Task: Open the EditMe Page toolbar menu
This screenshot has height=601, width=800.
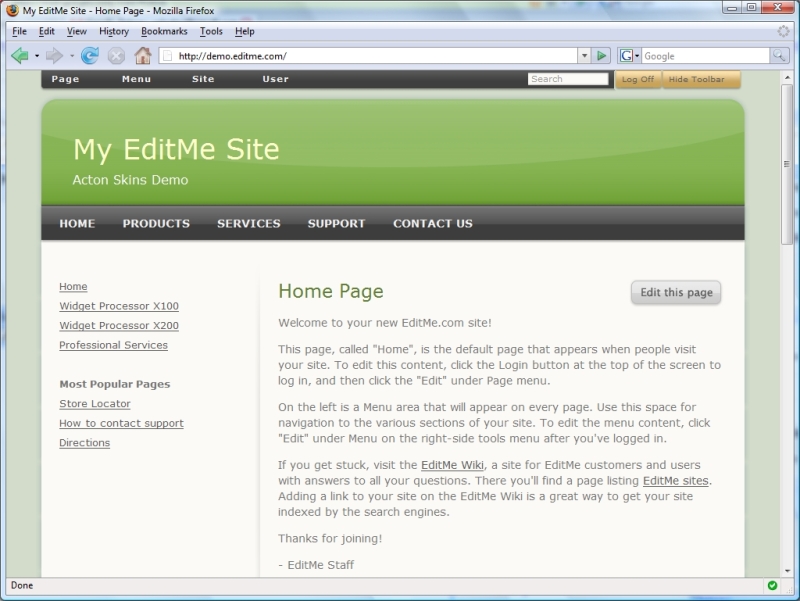Action: click(65, 79)
